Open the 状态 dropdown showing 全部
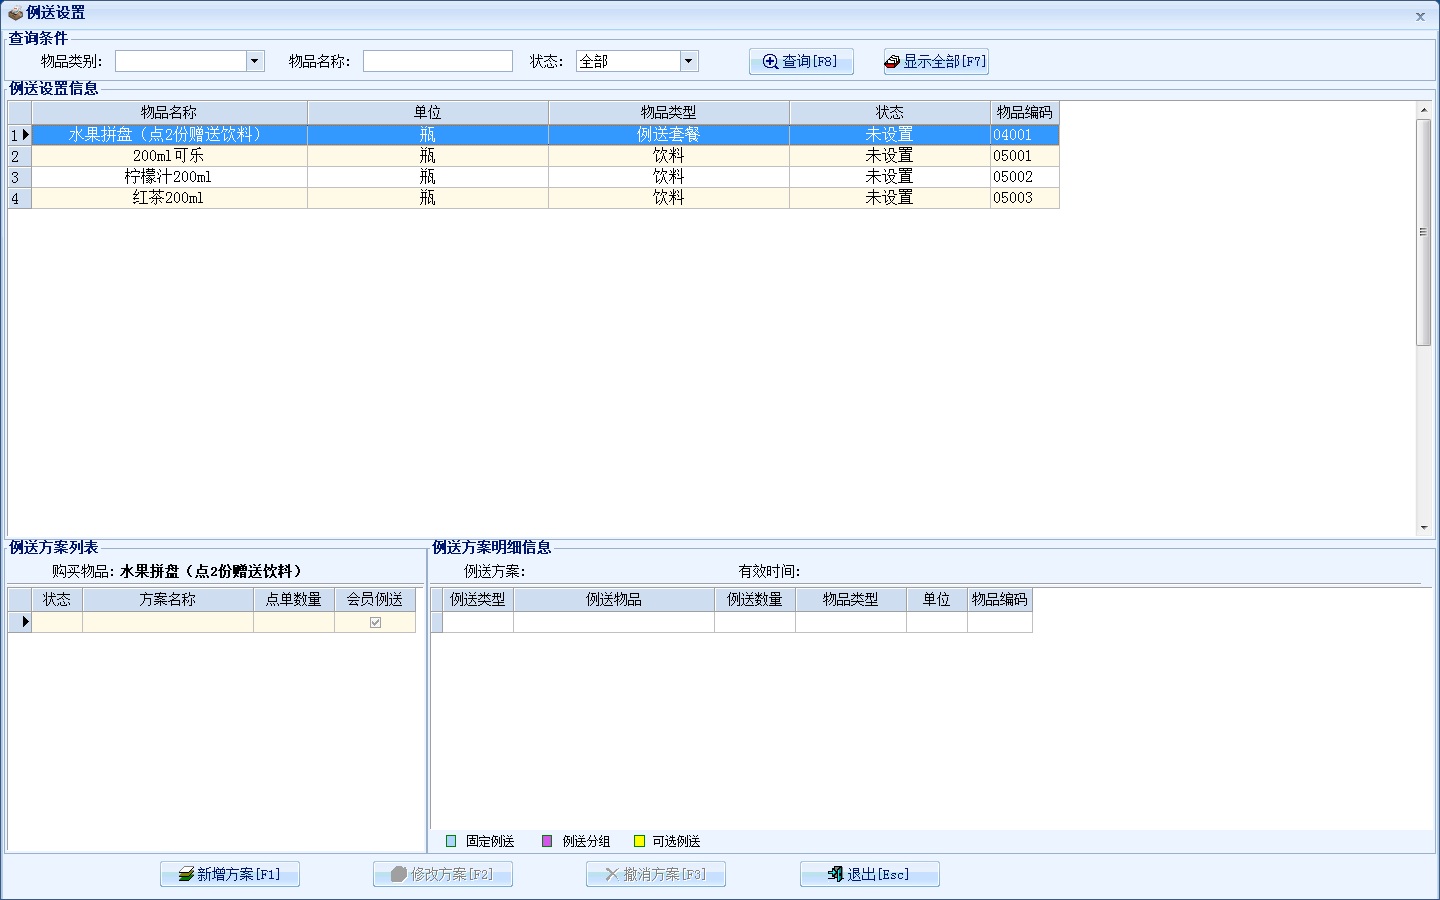 click(689, 61)
